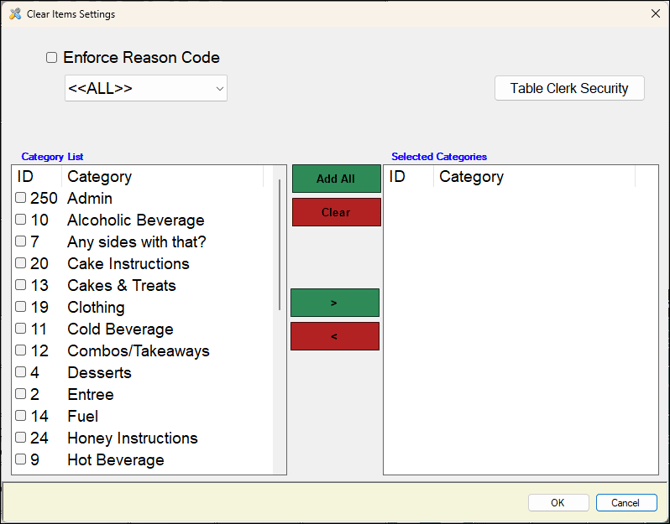Click the Clear Items Settings title bar icon
The height and width of the screenshot is (524, 670).
(14, 14)
